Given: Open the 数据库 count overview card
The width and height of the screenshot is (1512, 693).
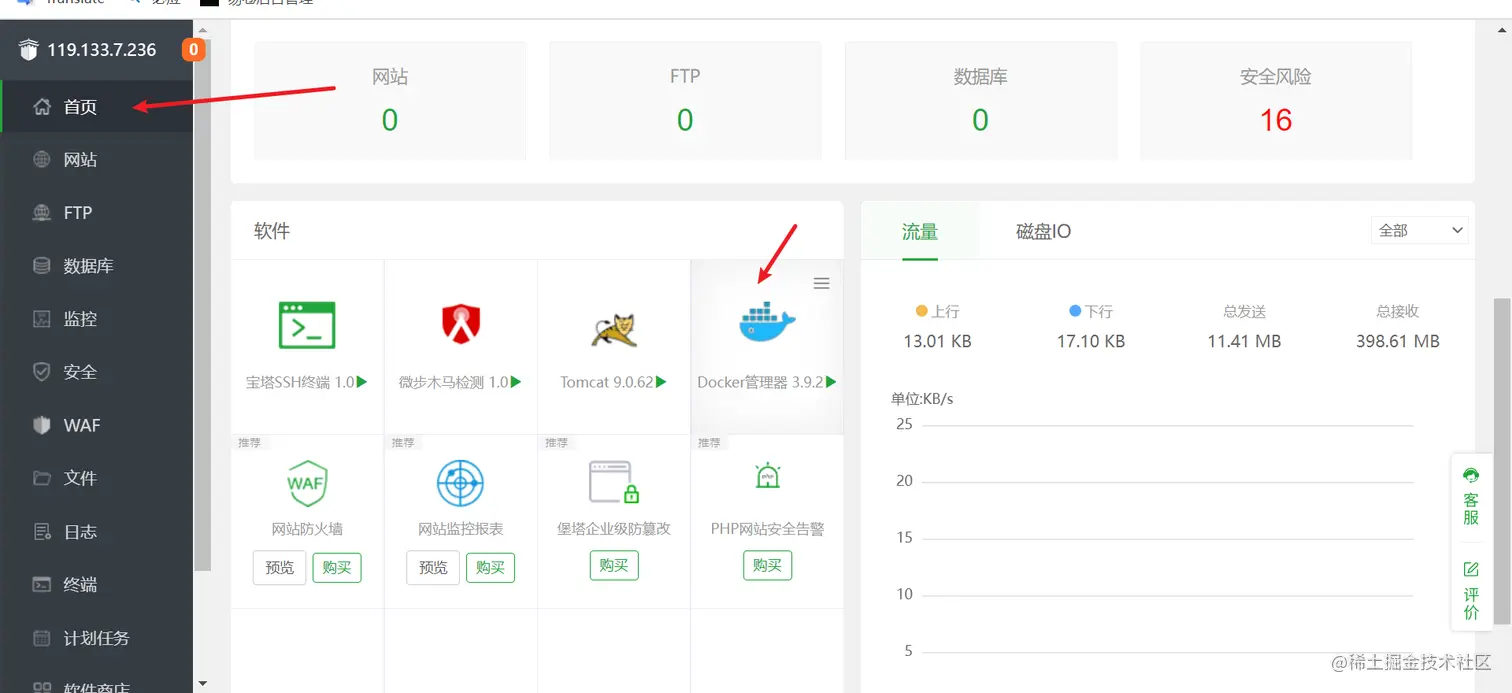Looking at the screenshot, I should (980, 101).
